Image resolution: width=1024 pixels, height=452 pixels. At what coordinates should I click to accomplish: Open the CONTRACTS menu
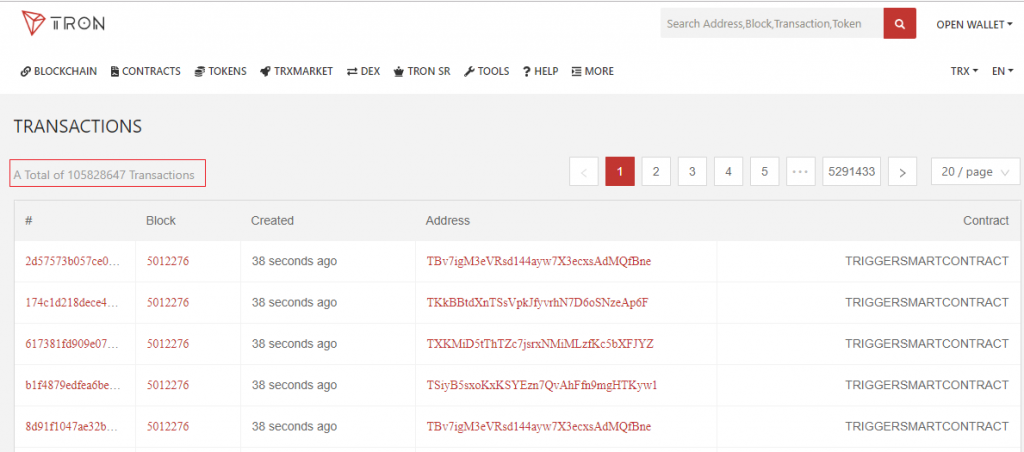pos(146,71)
